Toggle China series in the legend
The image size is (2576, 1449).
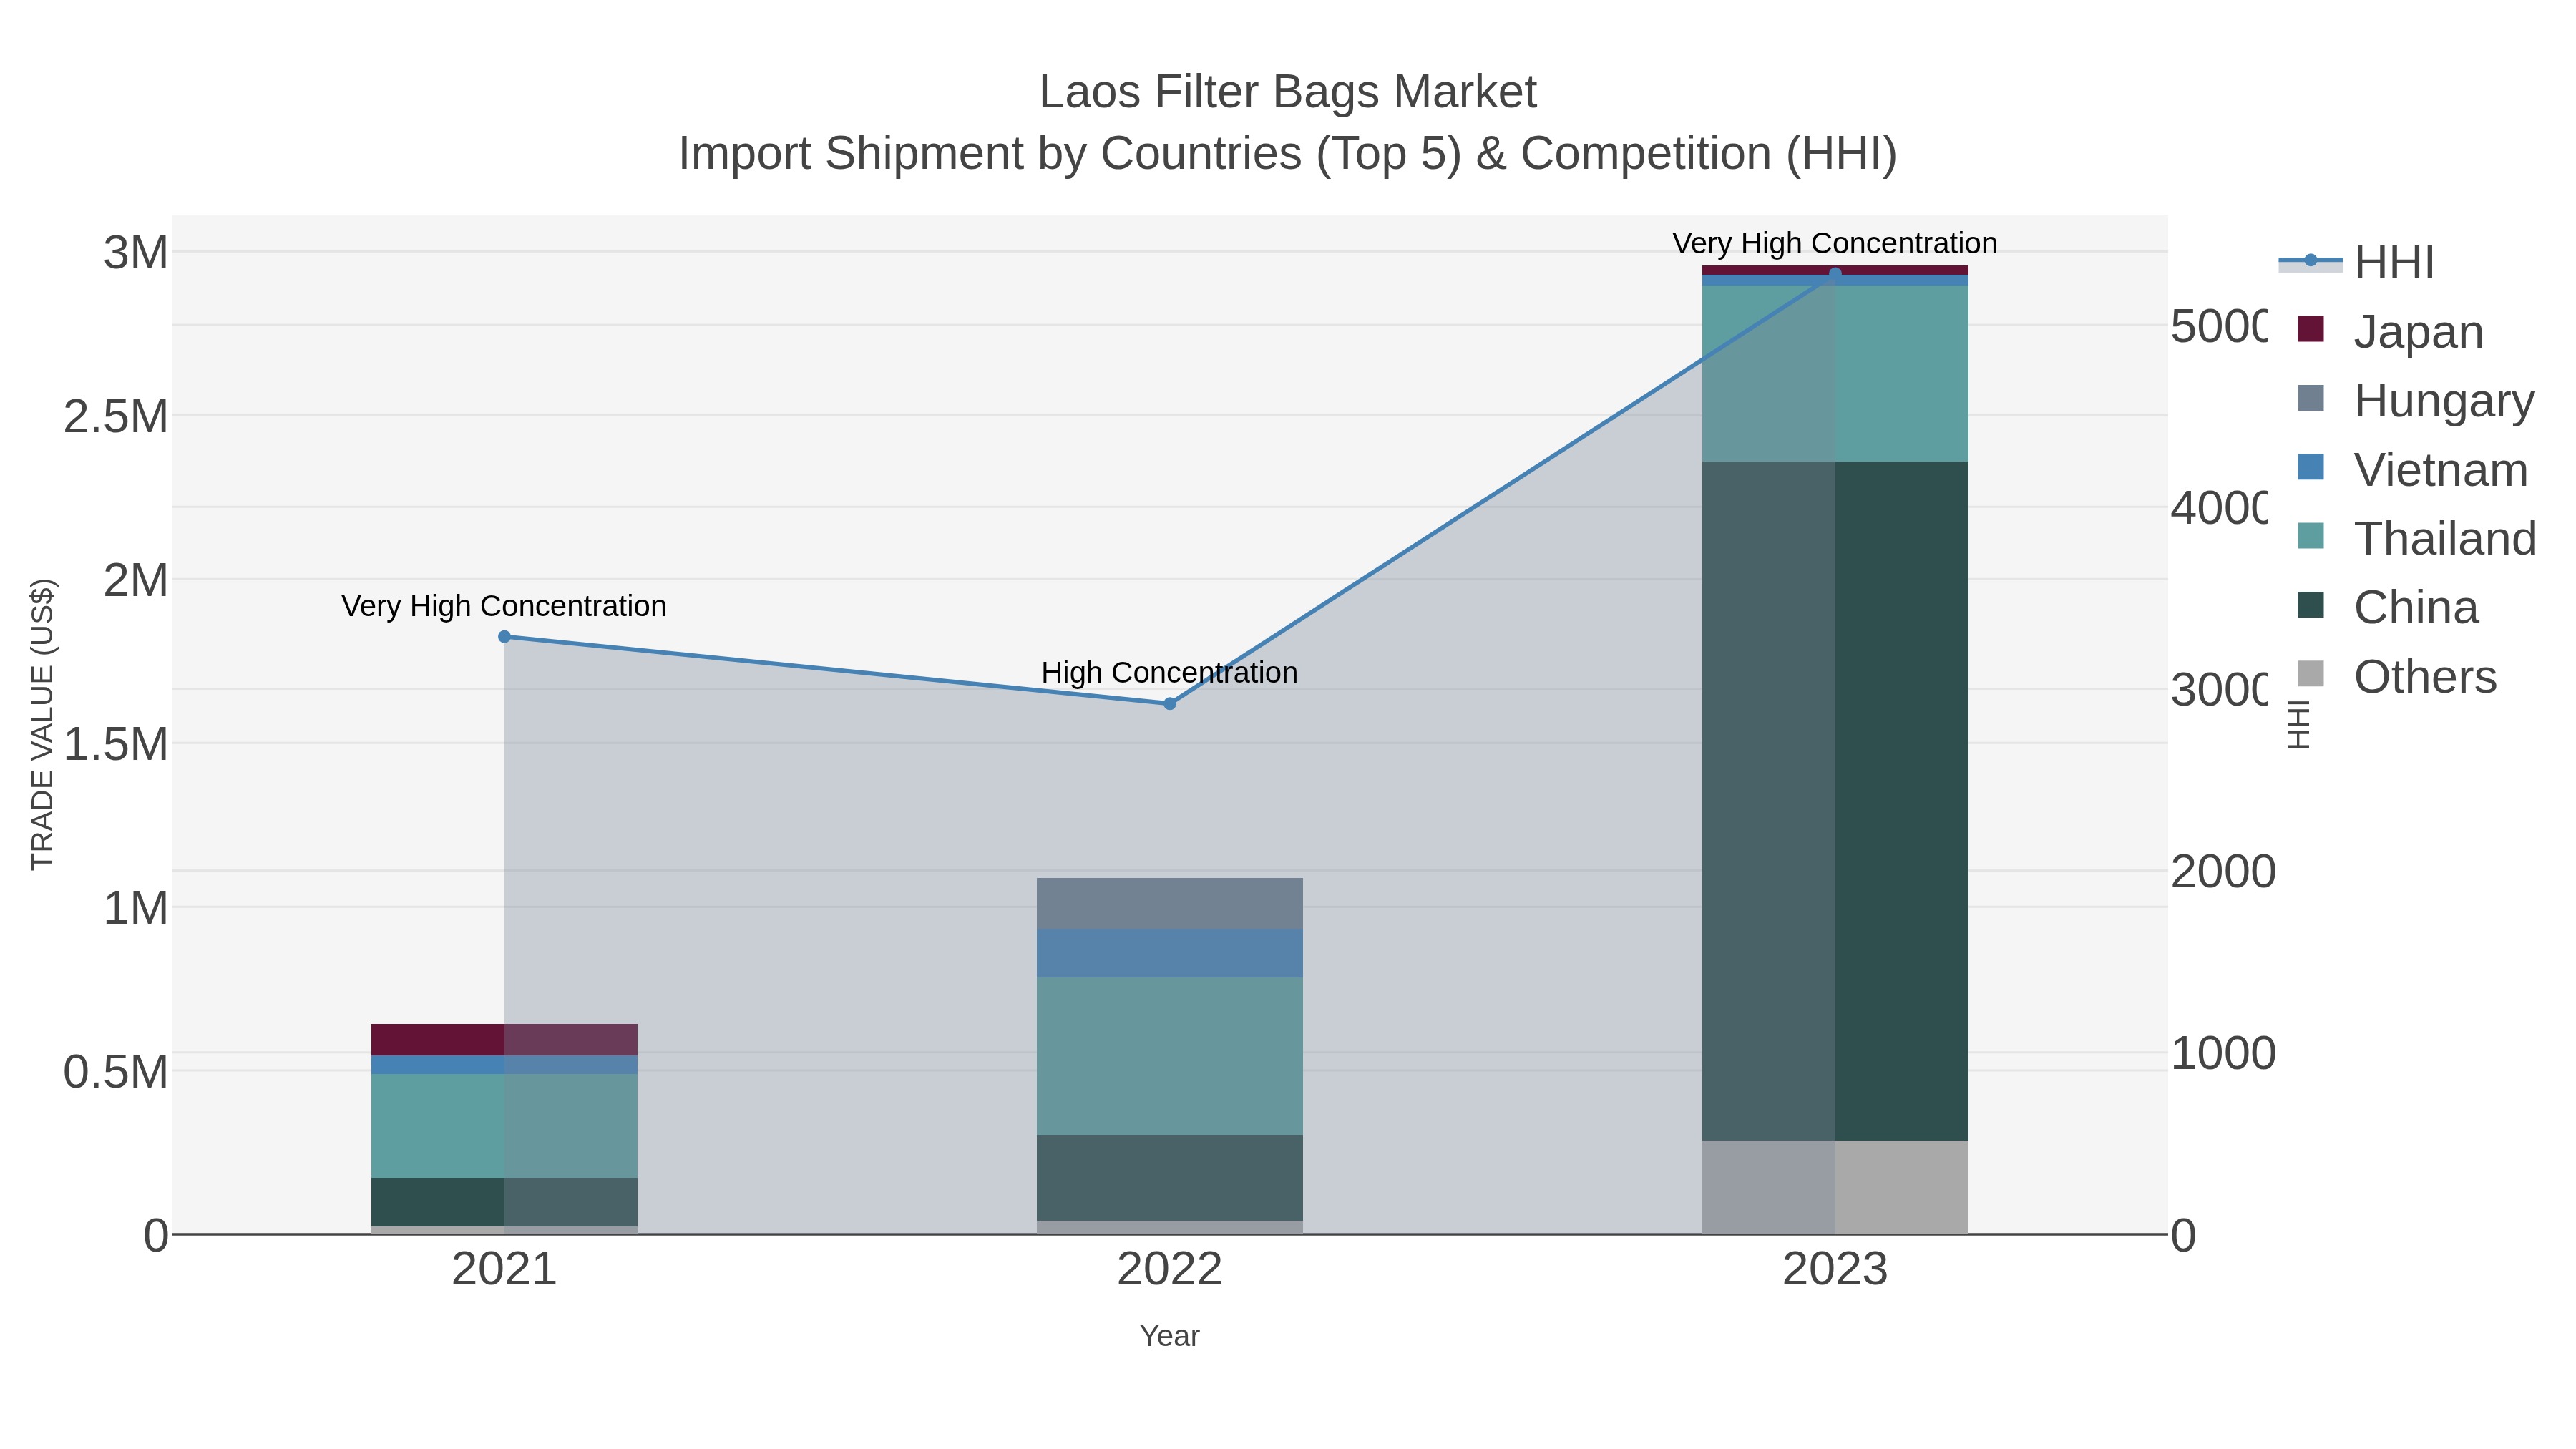tap(2388, 607)
